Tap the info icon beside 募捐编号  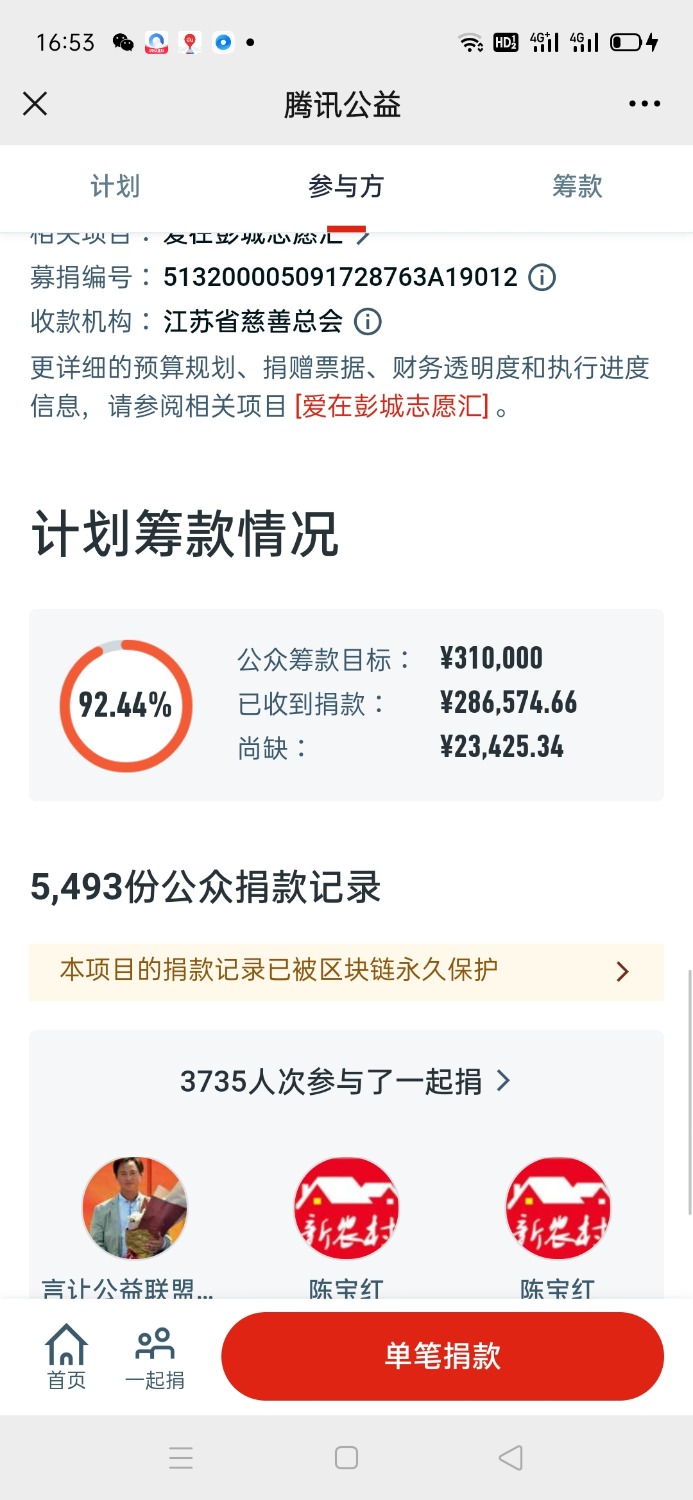541,277
